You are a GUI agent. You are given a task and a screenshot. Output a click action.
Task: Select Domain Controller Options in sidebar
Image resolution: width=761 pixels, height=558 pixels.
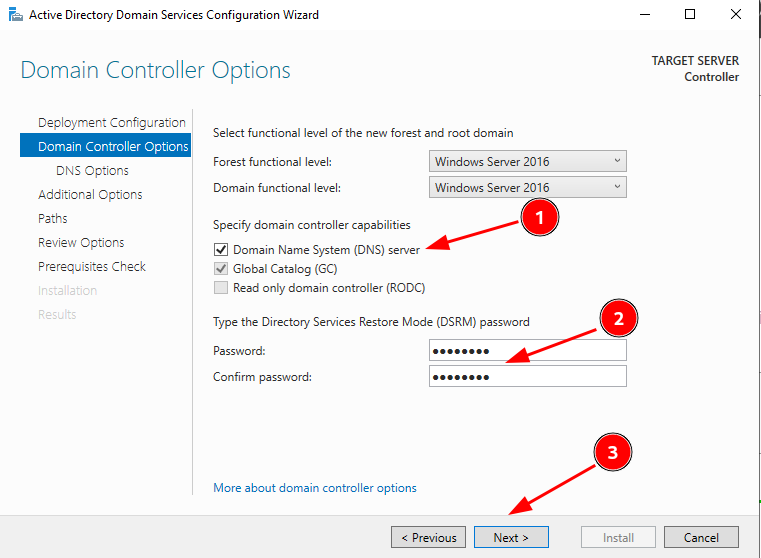pos(105,146)
